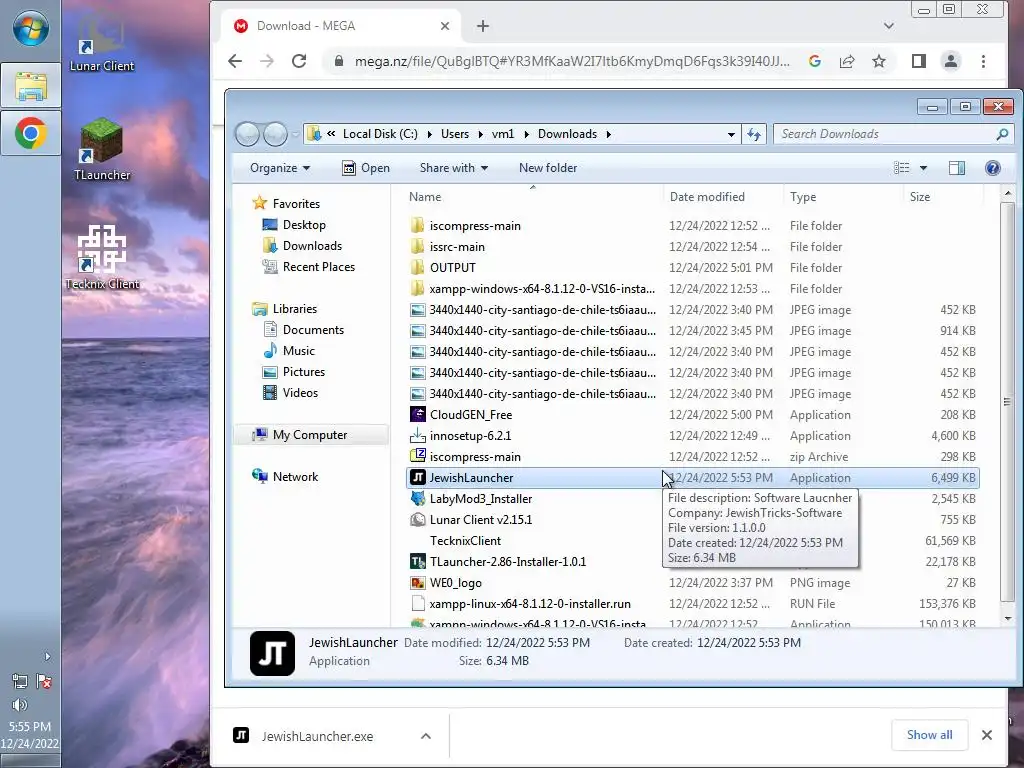Open the address bar history dropdown
Screen dimensions: 1024x768
(731, 135)
